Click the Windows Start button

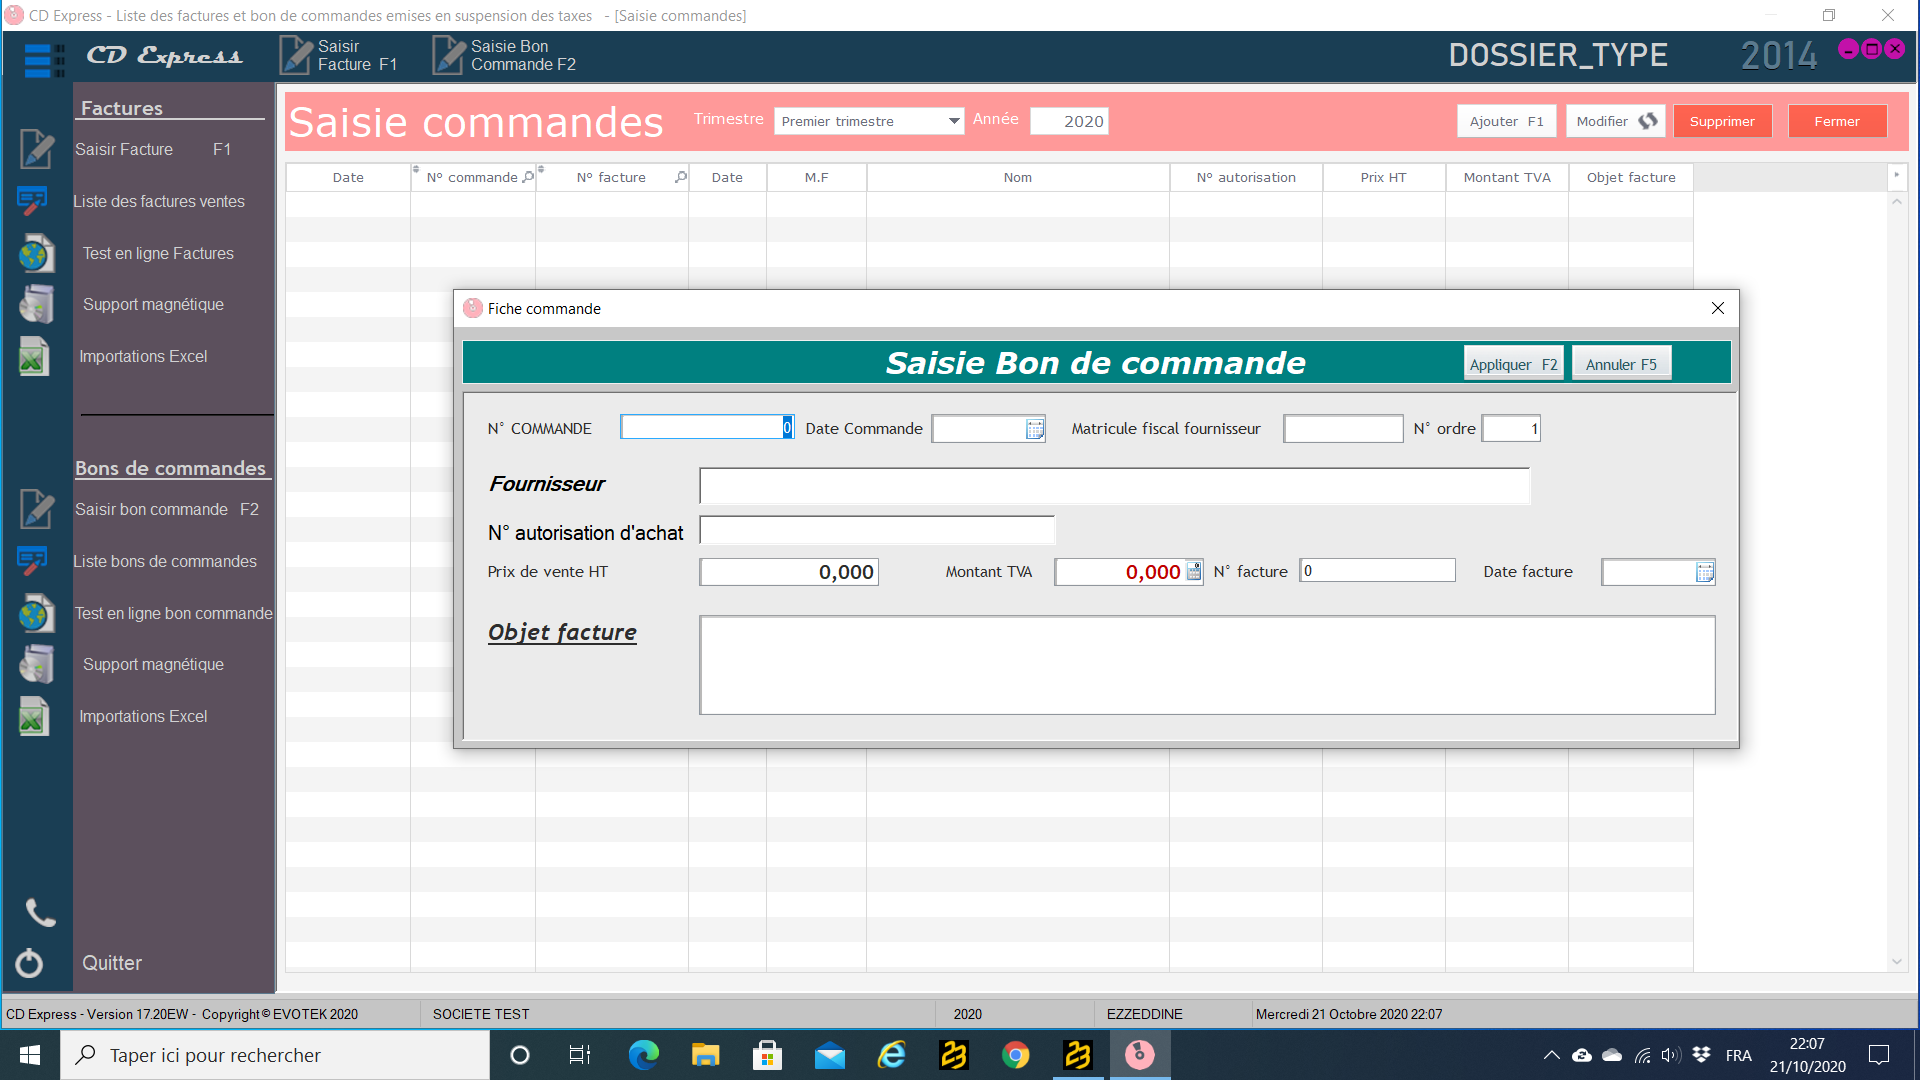point(30,1055)
